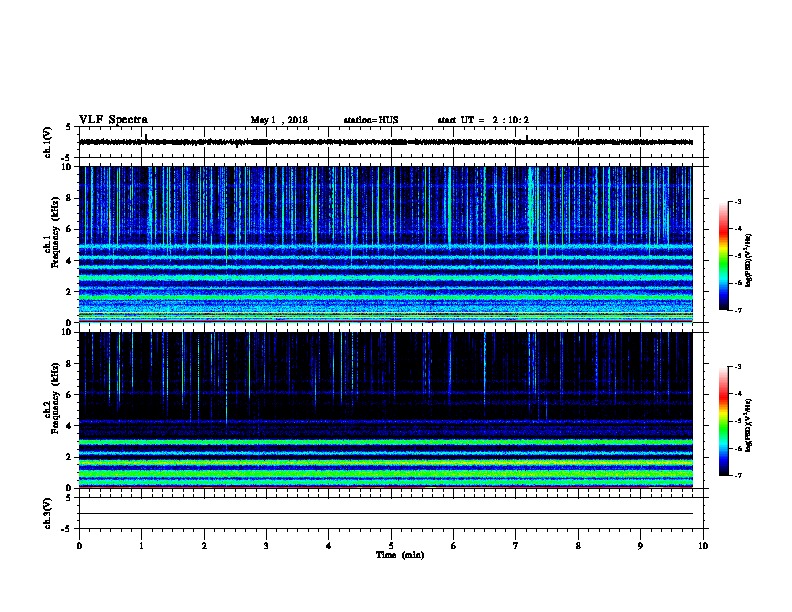Image resolution: width=792 pixels, height=612 pixels.
Task: Click the "Time (min)" x-axis label
Action: click(400, 555)
